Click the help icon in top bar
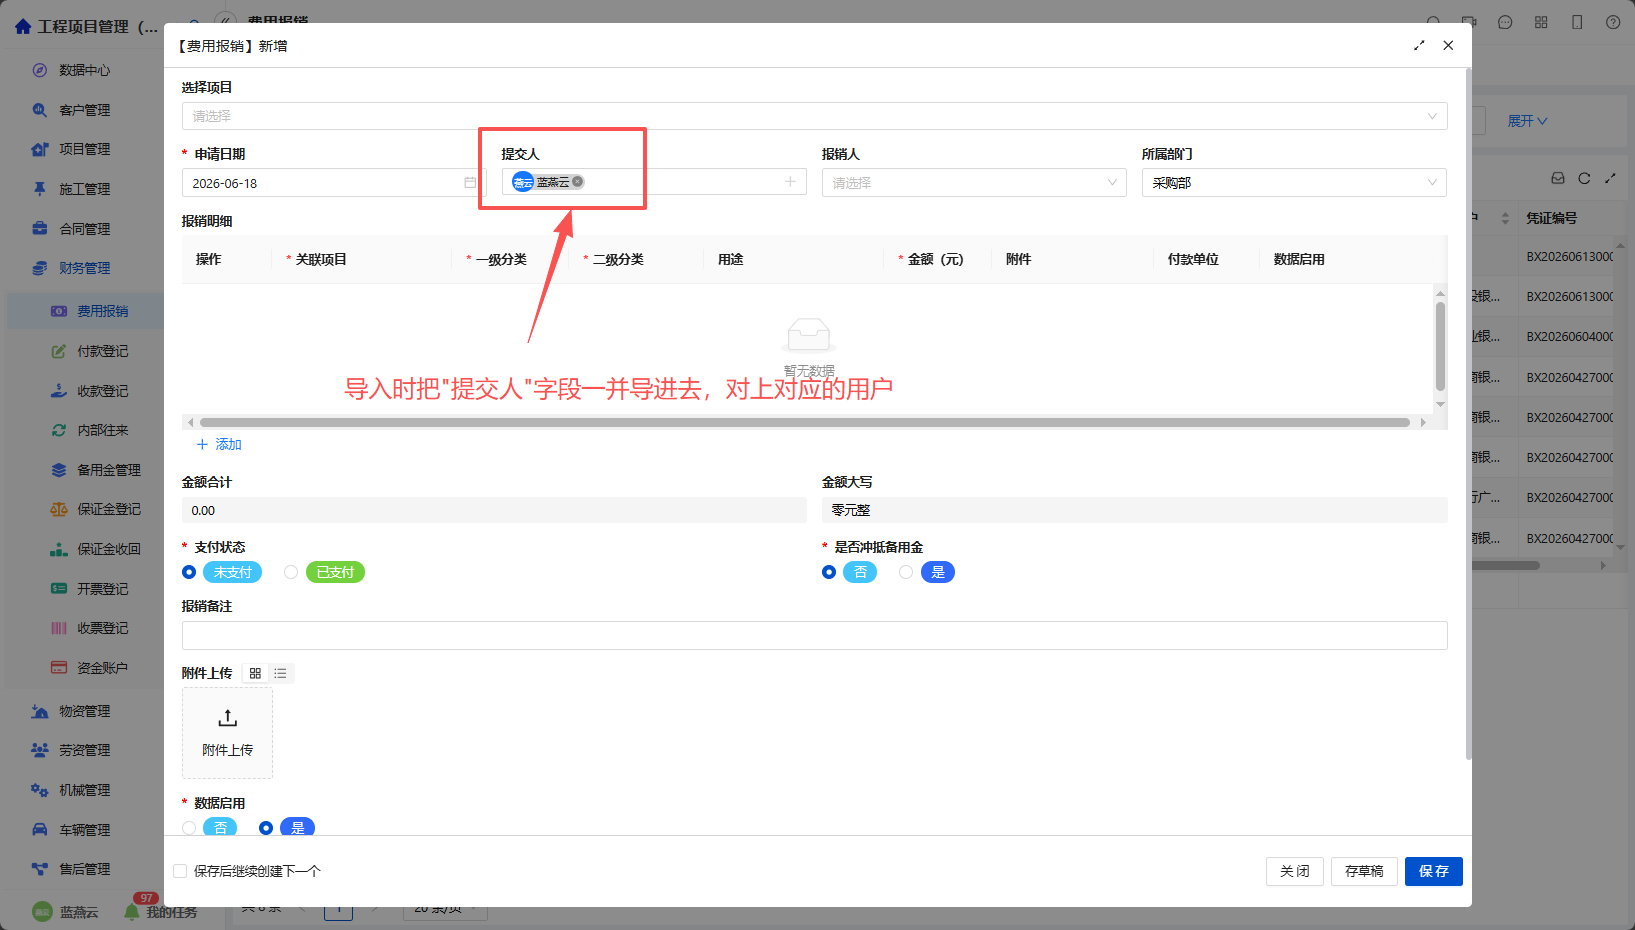1635x930 pixels. [1613, 22]
